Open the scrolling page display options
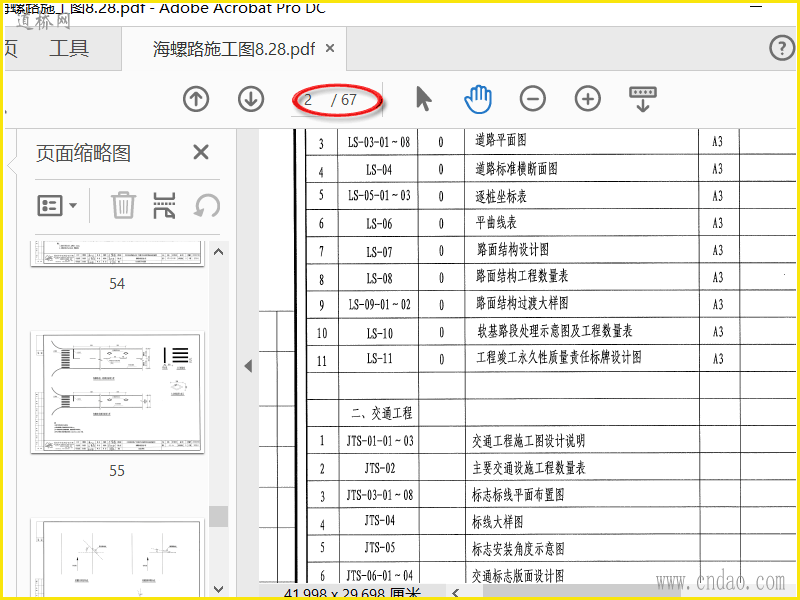Image resolution: width=800 pixels, height=600 pixels. [643, 99]
